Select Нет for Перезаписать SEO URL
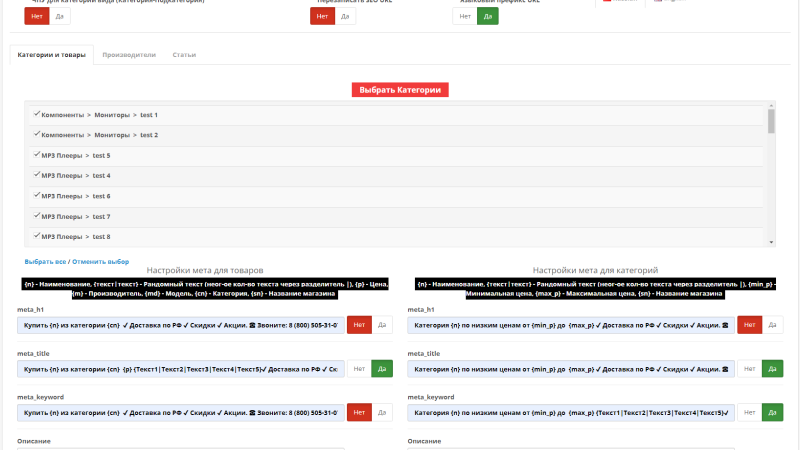 click(x=322, y=16)
